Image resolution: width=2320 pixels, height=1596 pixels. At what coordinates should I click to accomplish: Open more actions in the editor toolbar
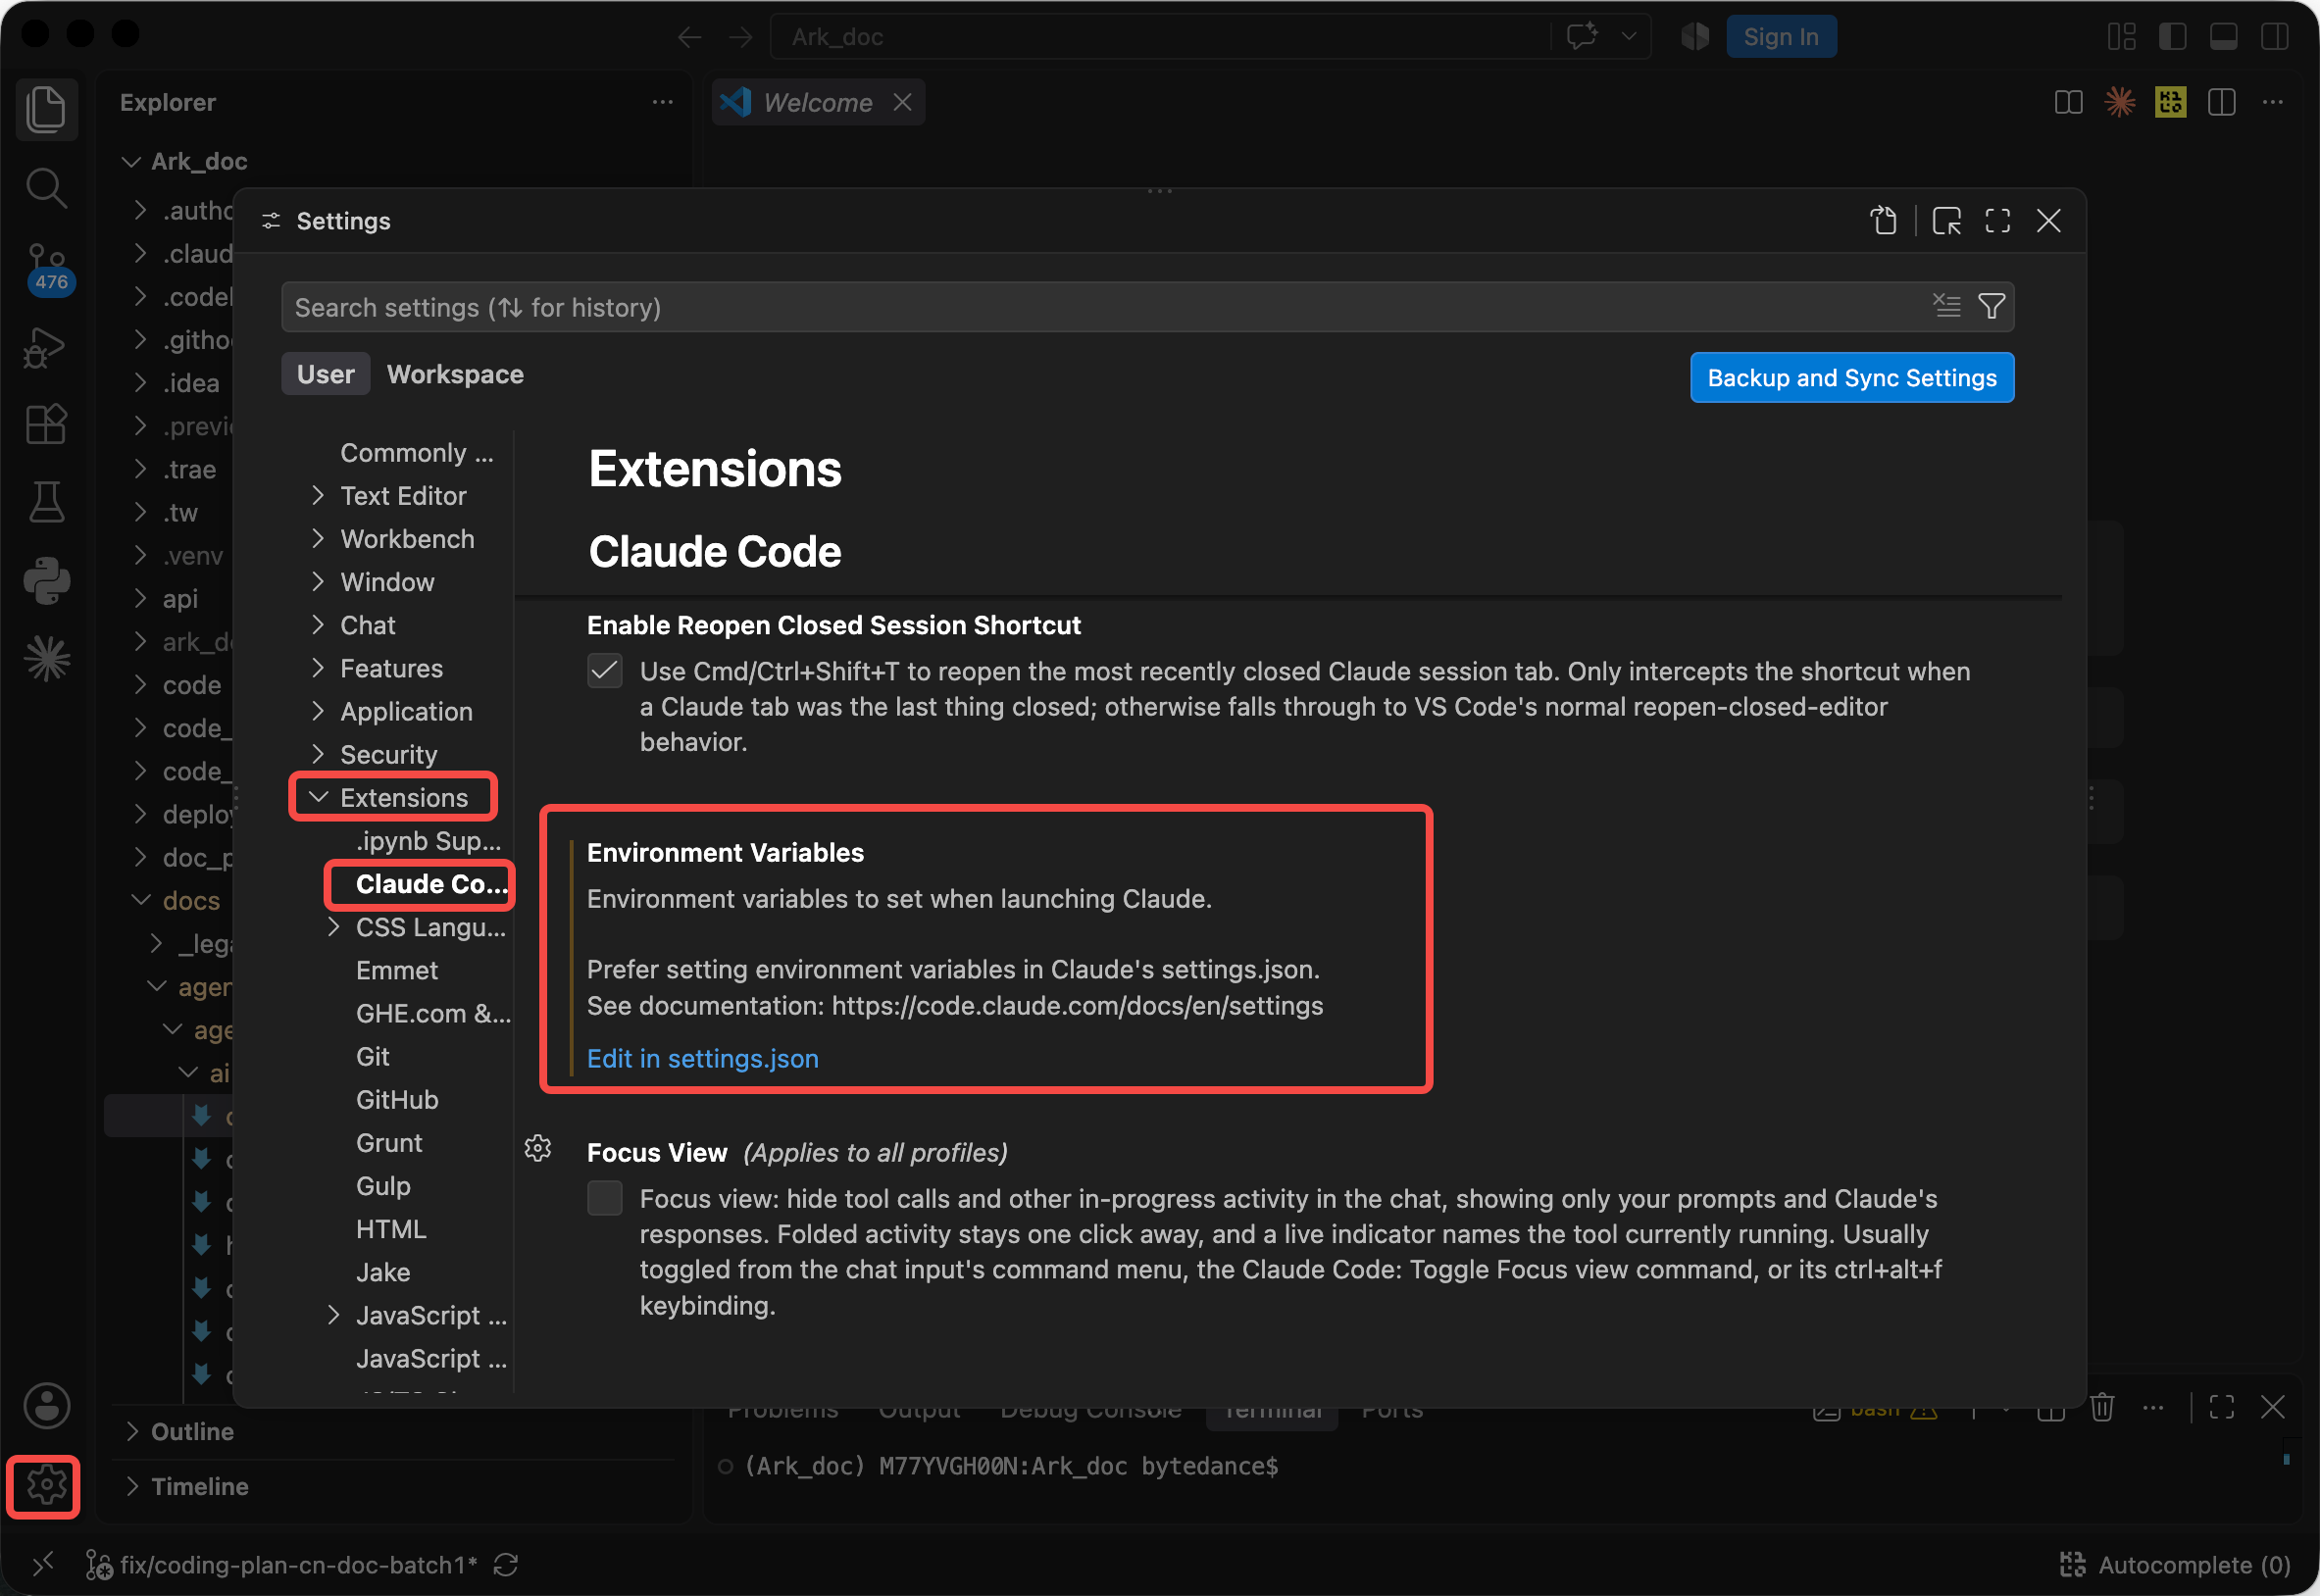point(2272,102)
